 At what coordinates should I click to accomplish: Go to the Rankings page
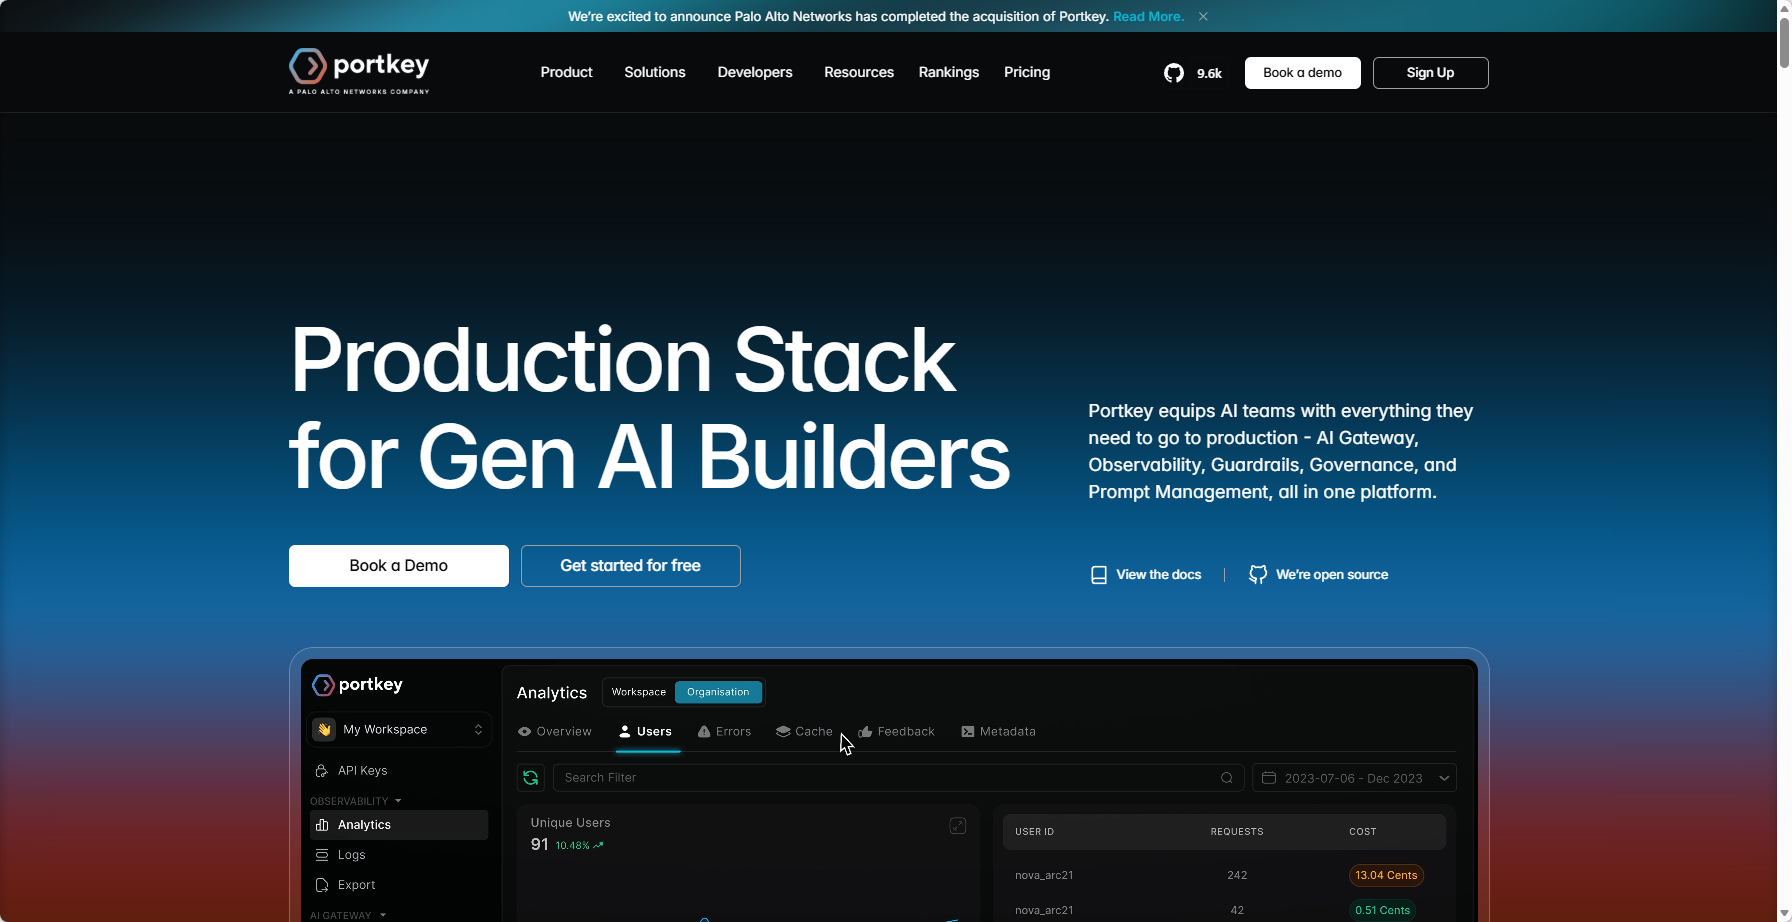coord(949,72)
